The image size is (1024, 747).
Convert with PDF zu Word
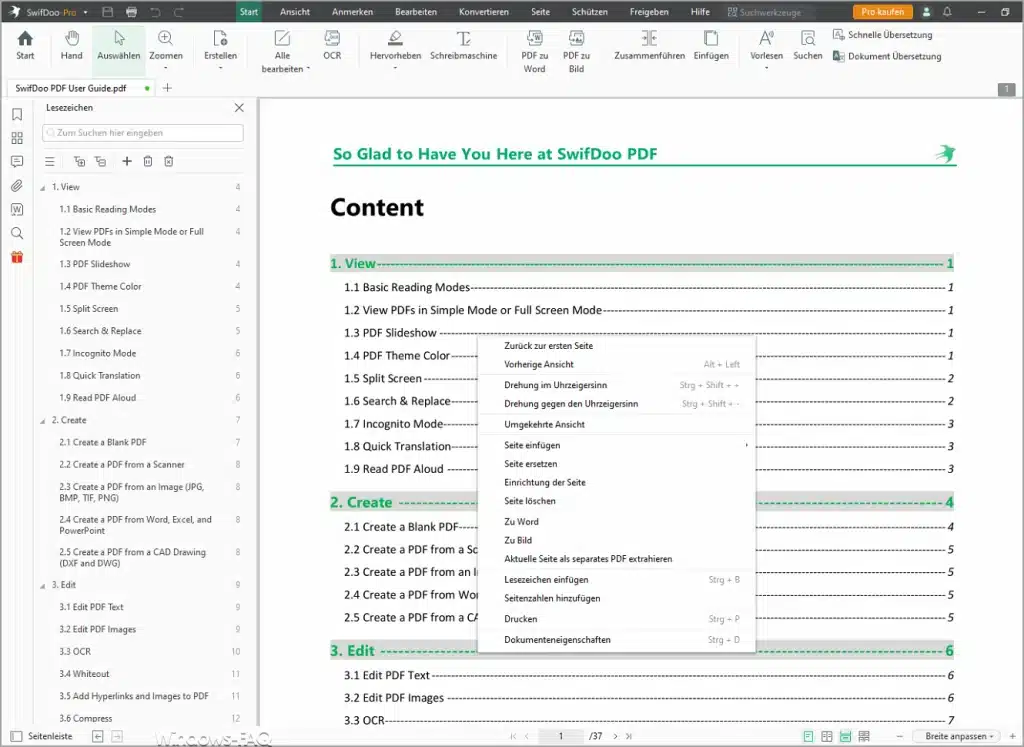534,51
